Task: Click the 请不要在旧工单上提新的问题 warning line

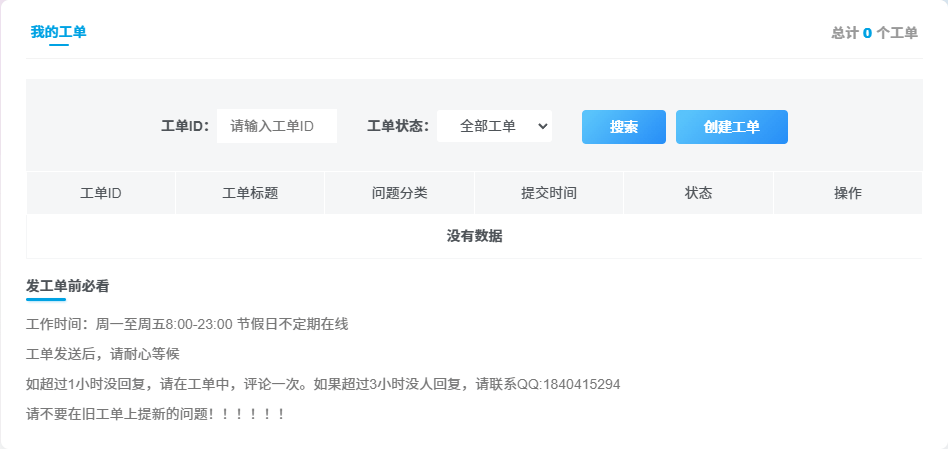Action: pos(157,413)
